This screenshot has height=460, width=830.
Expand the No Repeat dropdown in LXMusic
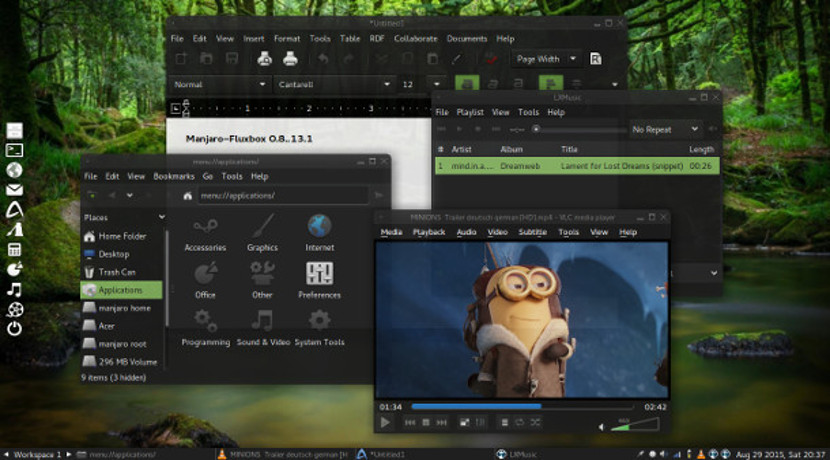coord(665,129)
